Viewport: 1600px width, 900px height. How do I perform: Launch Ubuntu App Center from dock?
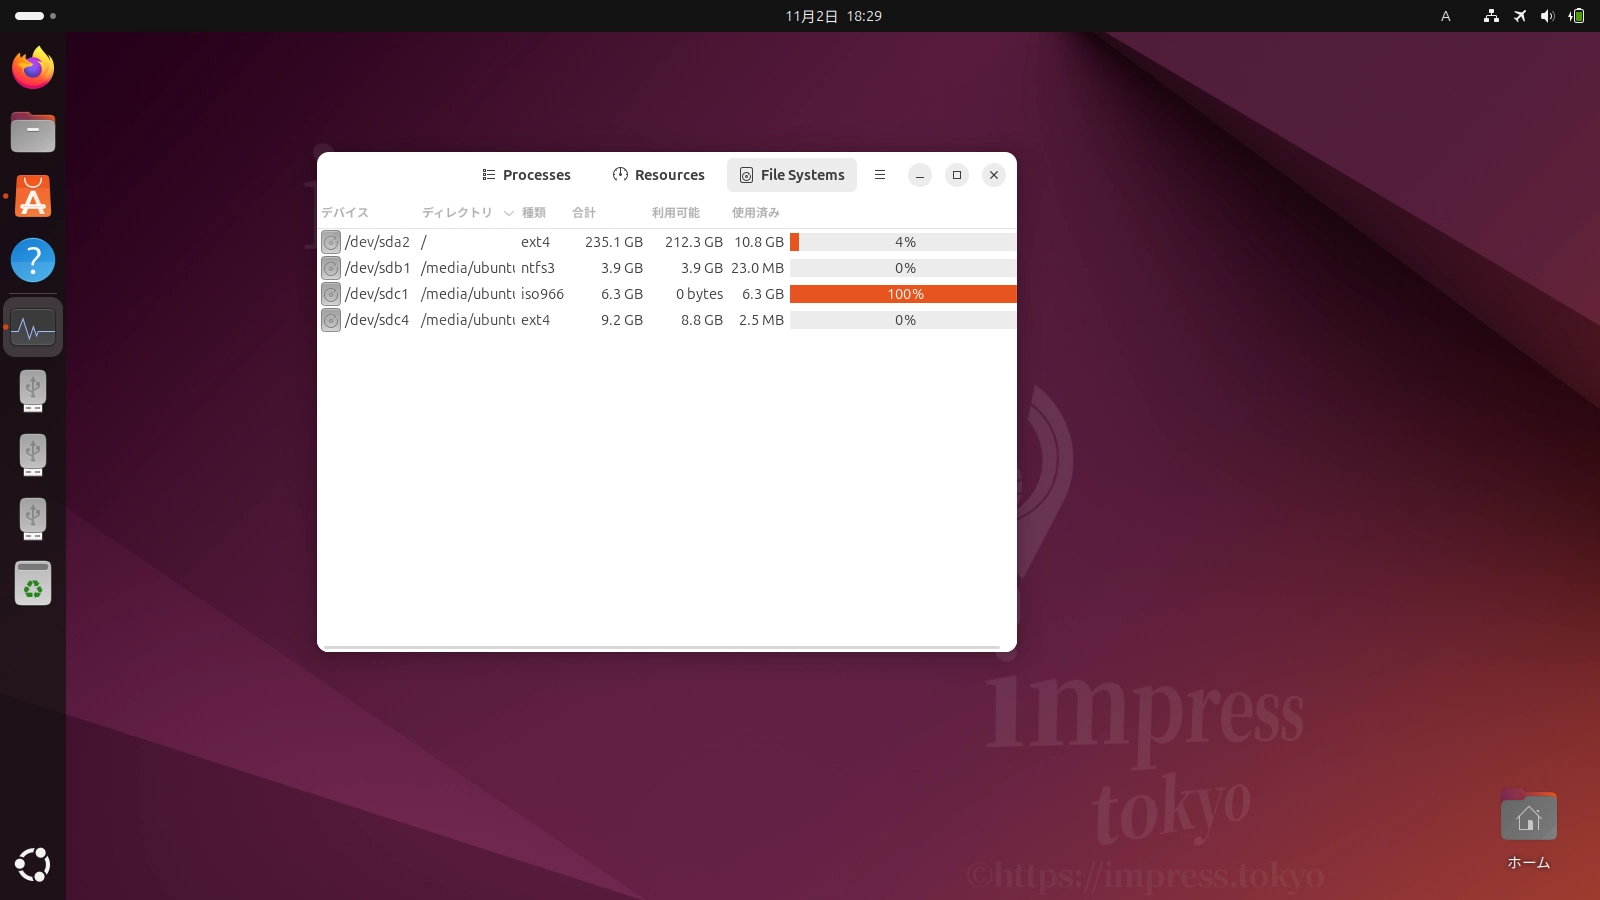pos(33,196)
